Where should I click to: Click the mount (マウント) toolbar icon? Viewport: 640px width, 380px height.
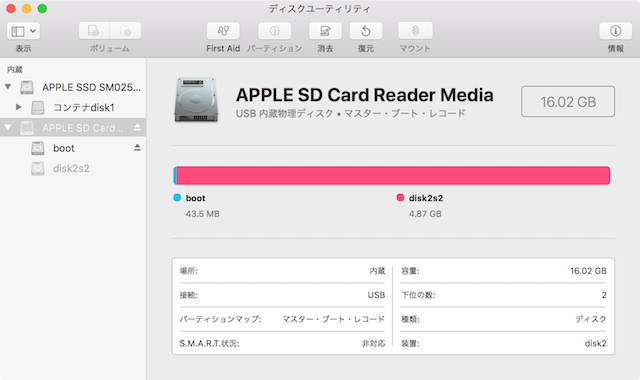click(x=415, y=31)
